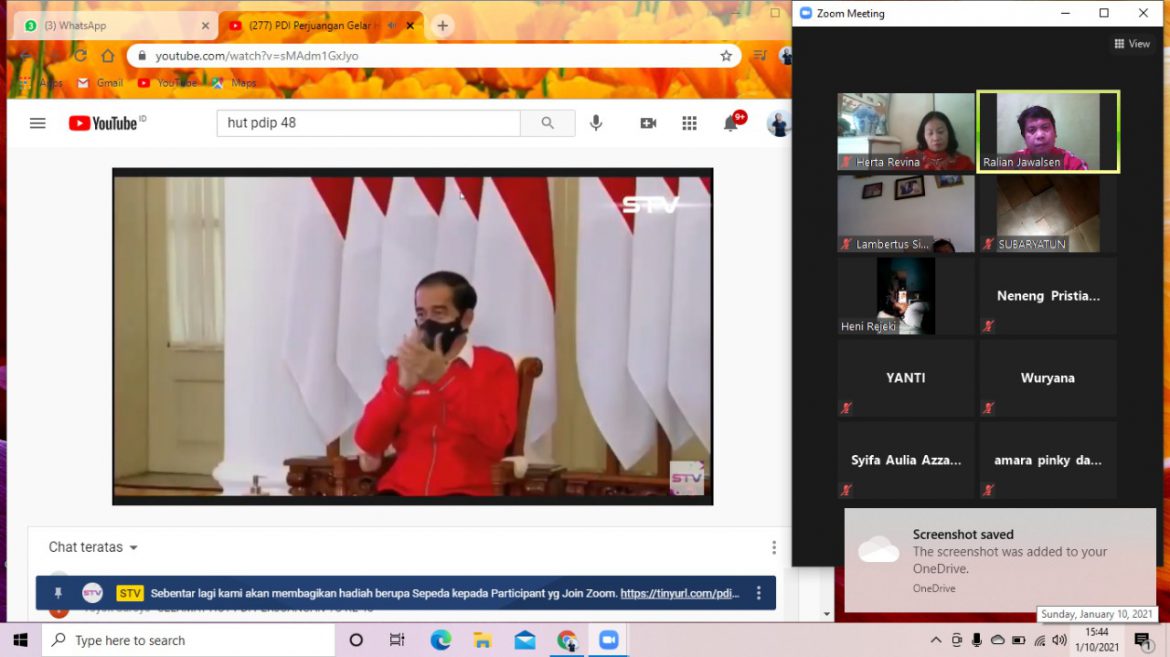Screen dimensions: 1170x657
Task: Open the YouTube apps grid icon
Action: [689, 122]
